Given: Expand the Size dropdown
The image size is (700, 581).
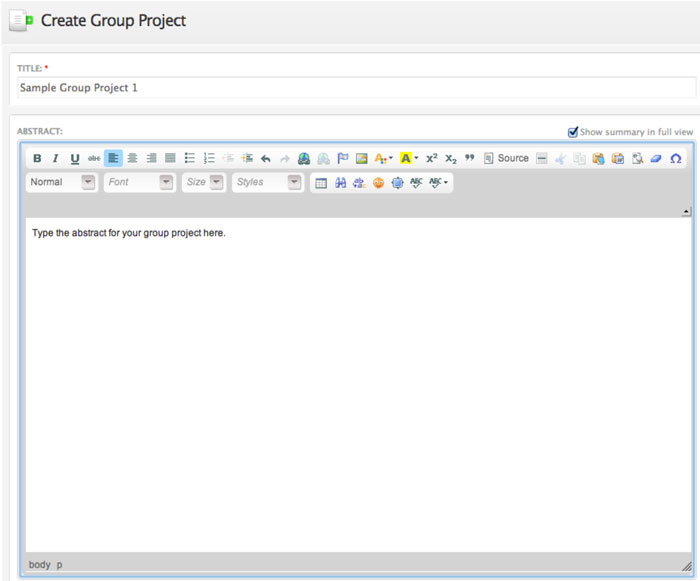Looking at the screenshot, I should pos(204,182).
